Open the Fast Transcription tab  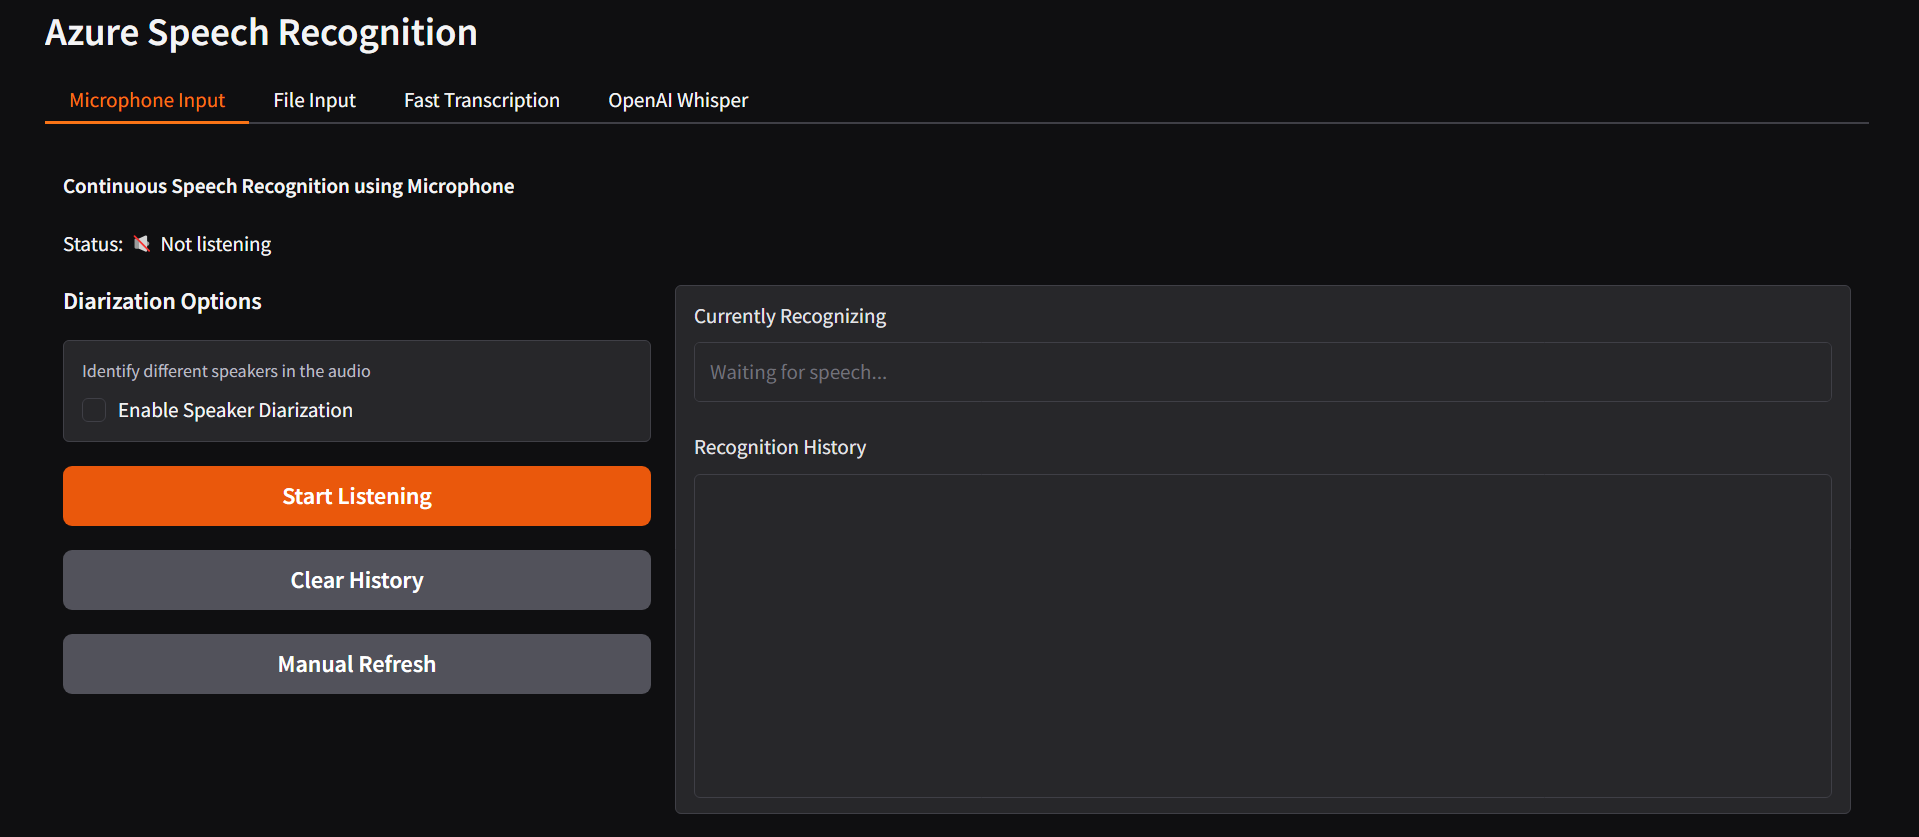(x=481, y=100)
